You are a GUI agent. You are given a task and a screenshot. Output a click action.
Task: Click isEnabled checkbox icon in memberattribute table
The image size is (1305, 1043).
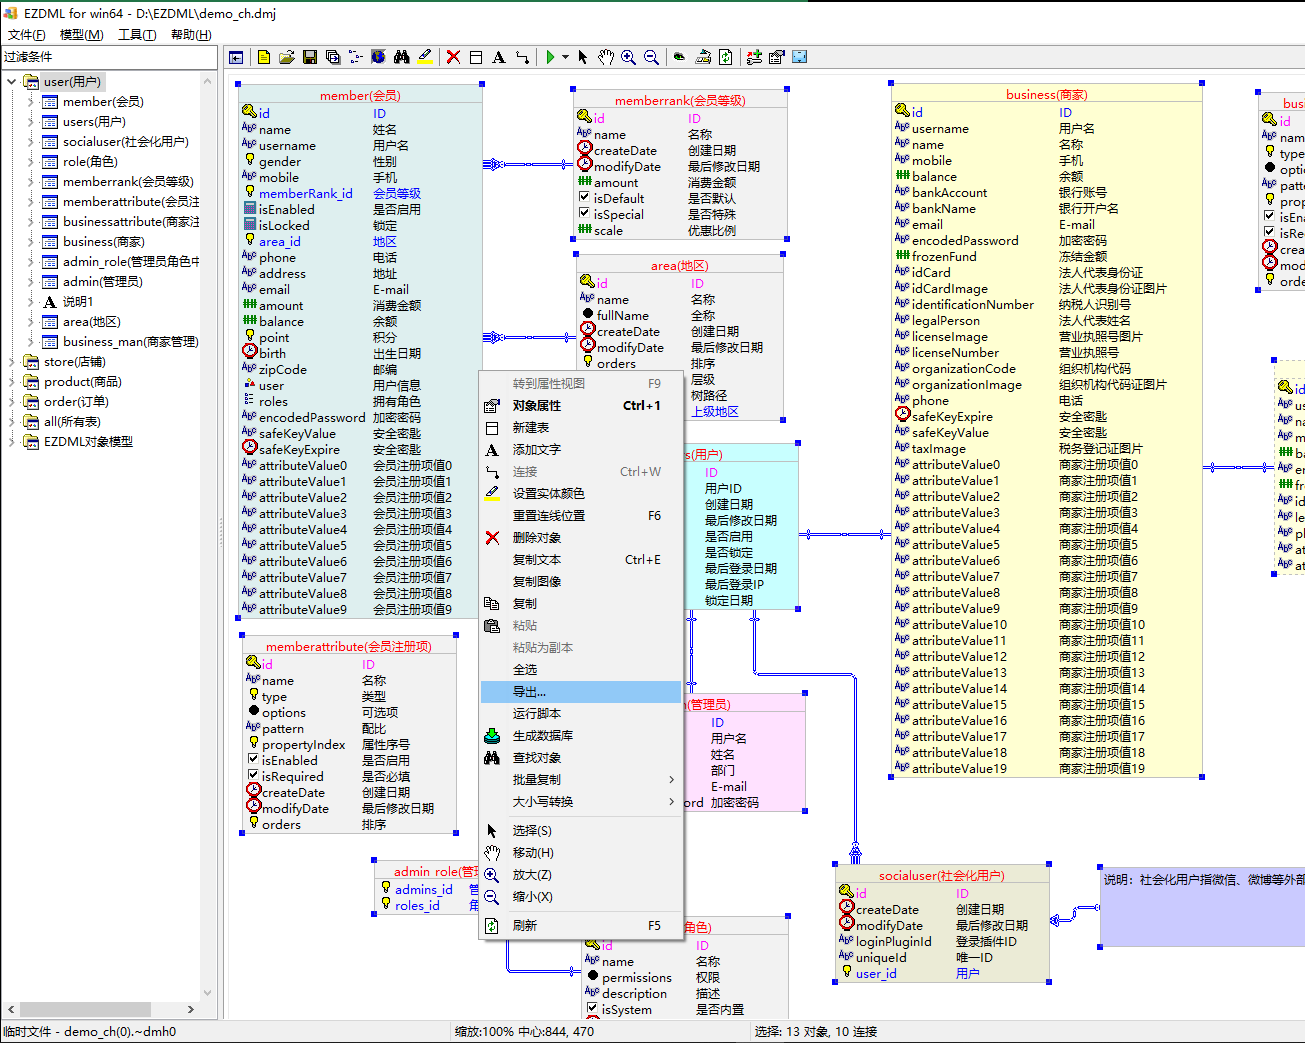253,760
